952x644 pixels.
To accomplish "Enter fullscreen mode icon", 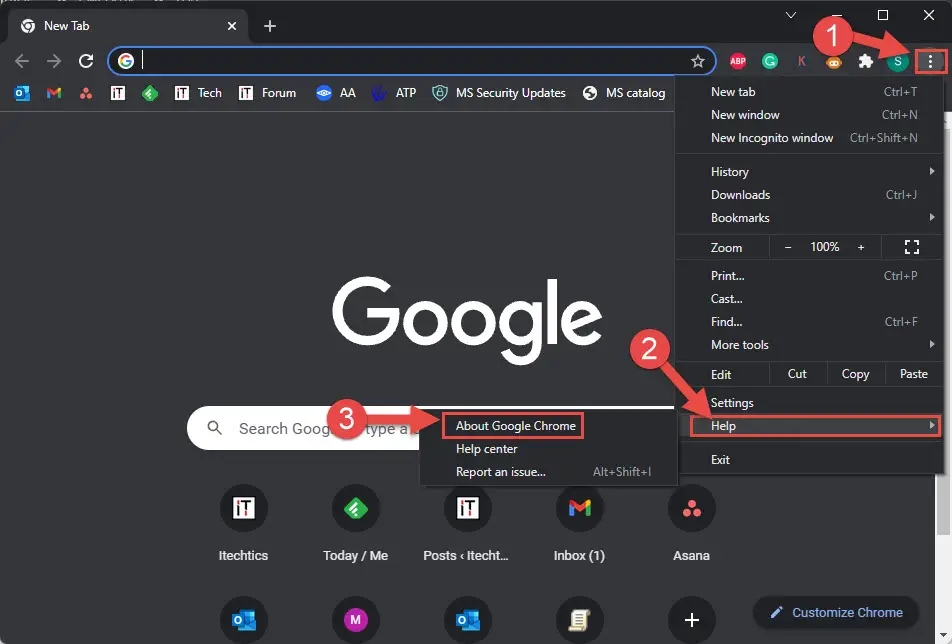I will pyautogui.click(x=911, y=247).
